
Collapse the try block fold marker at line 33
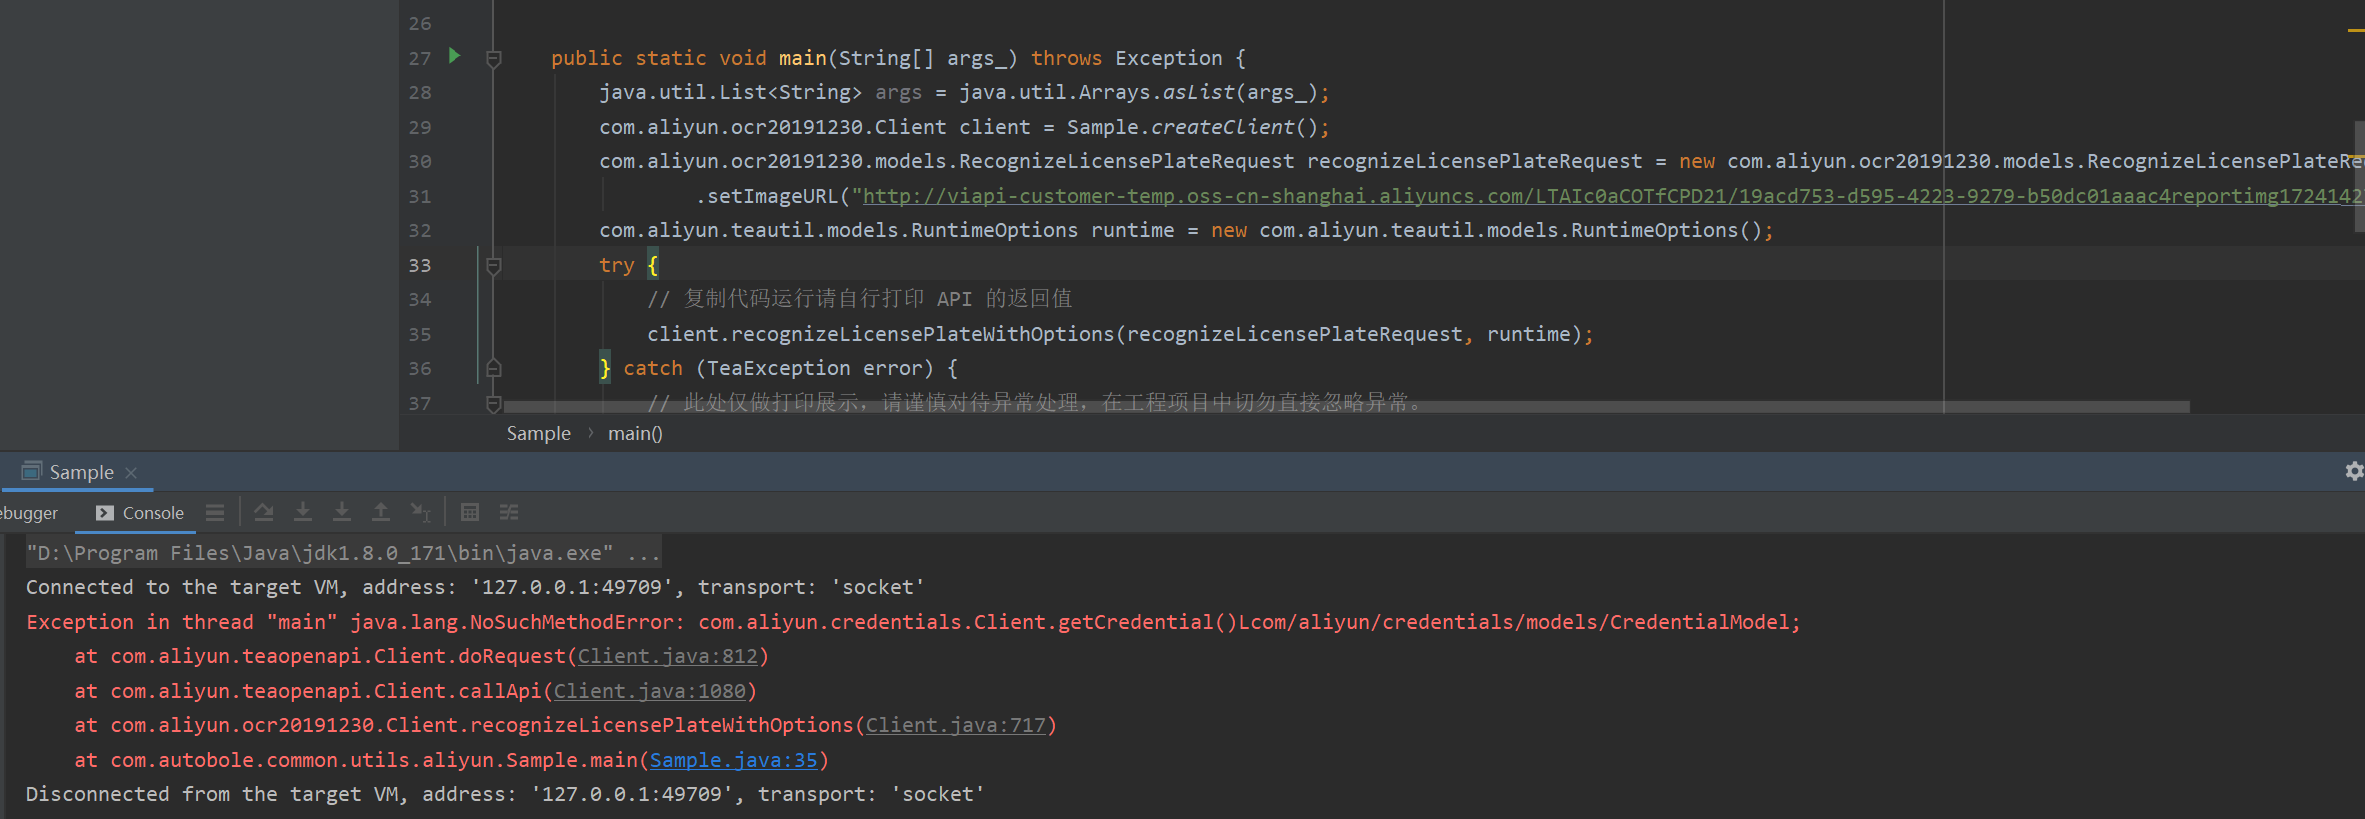click(x=493, y=266)
